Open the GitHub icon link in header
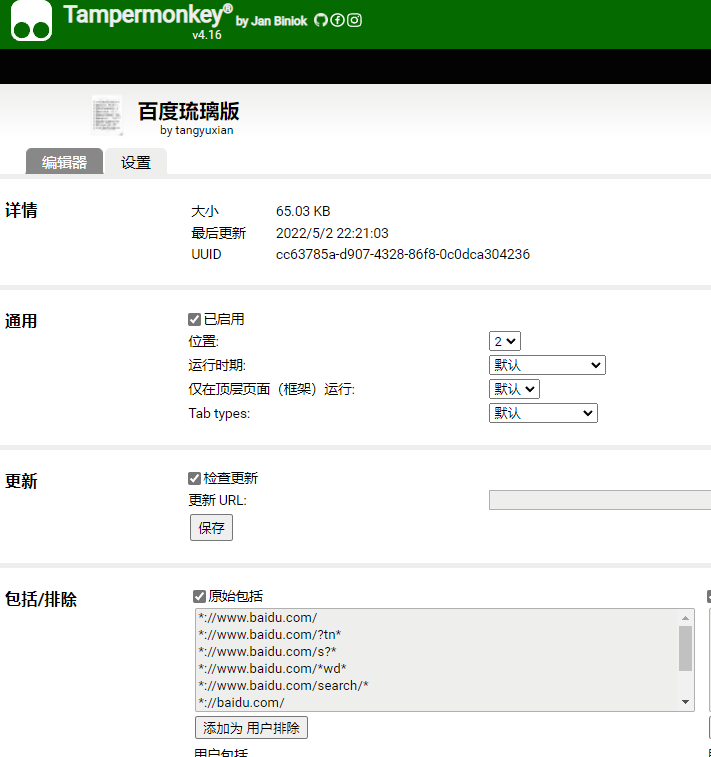Viewport: 711px width, 757px height. click(321, 20)
